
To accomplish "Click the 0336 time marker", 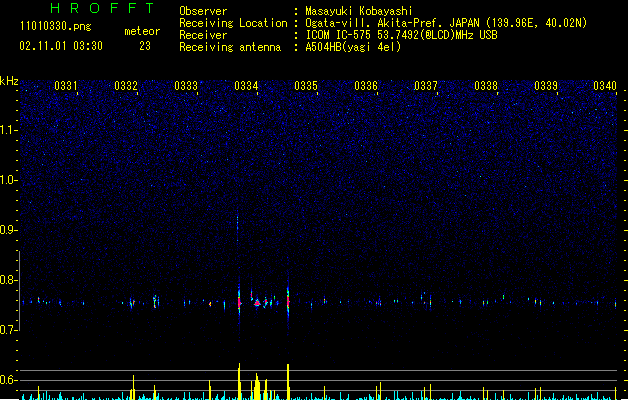I will click(x=366, y=86).
